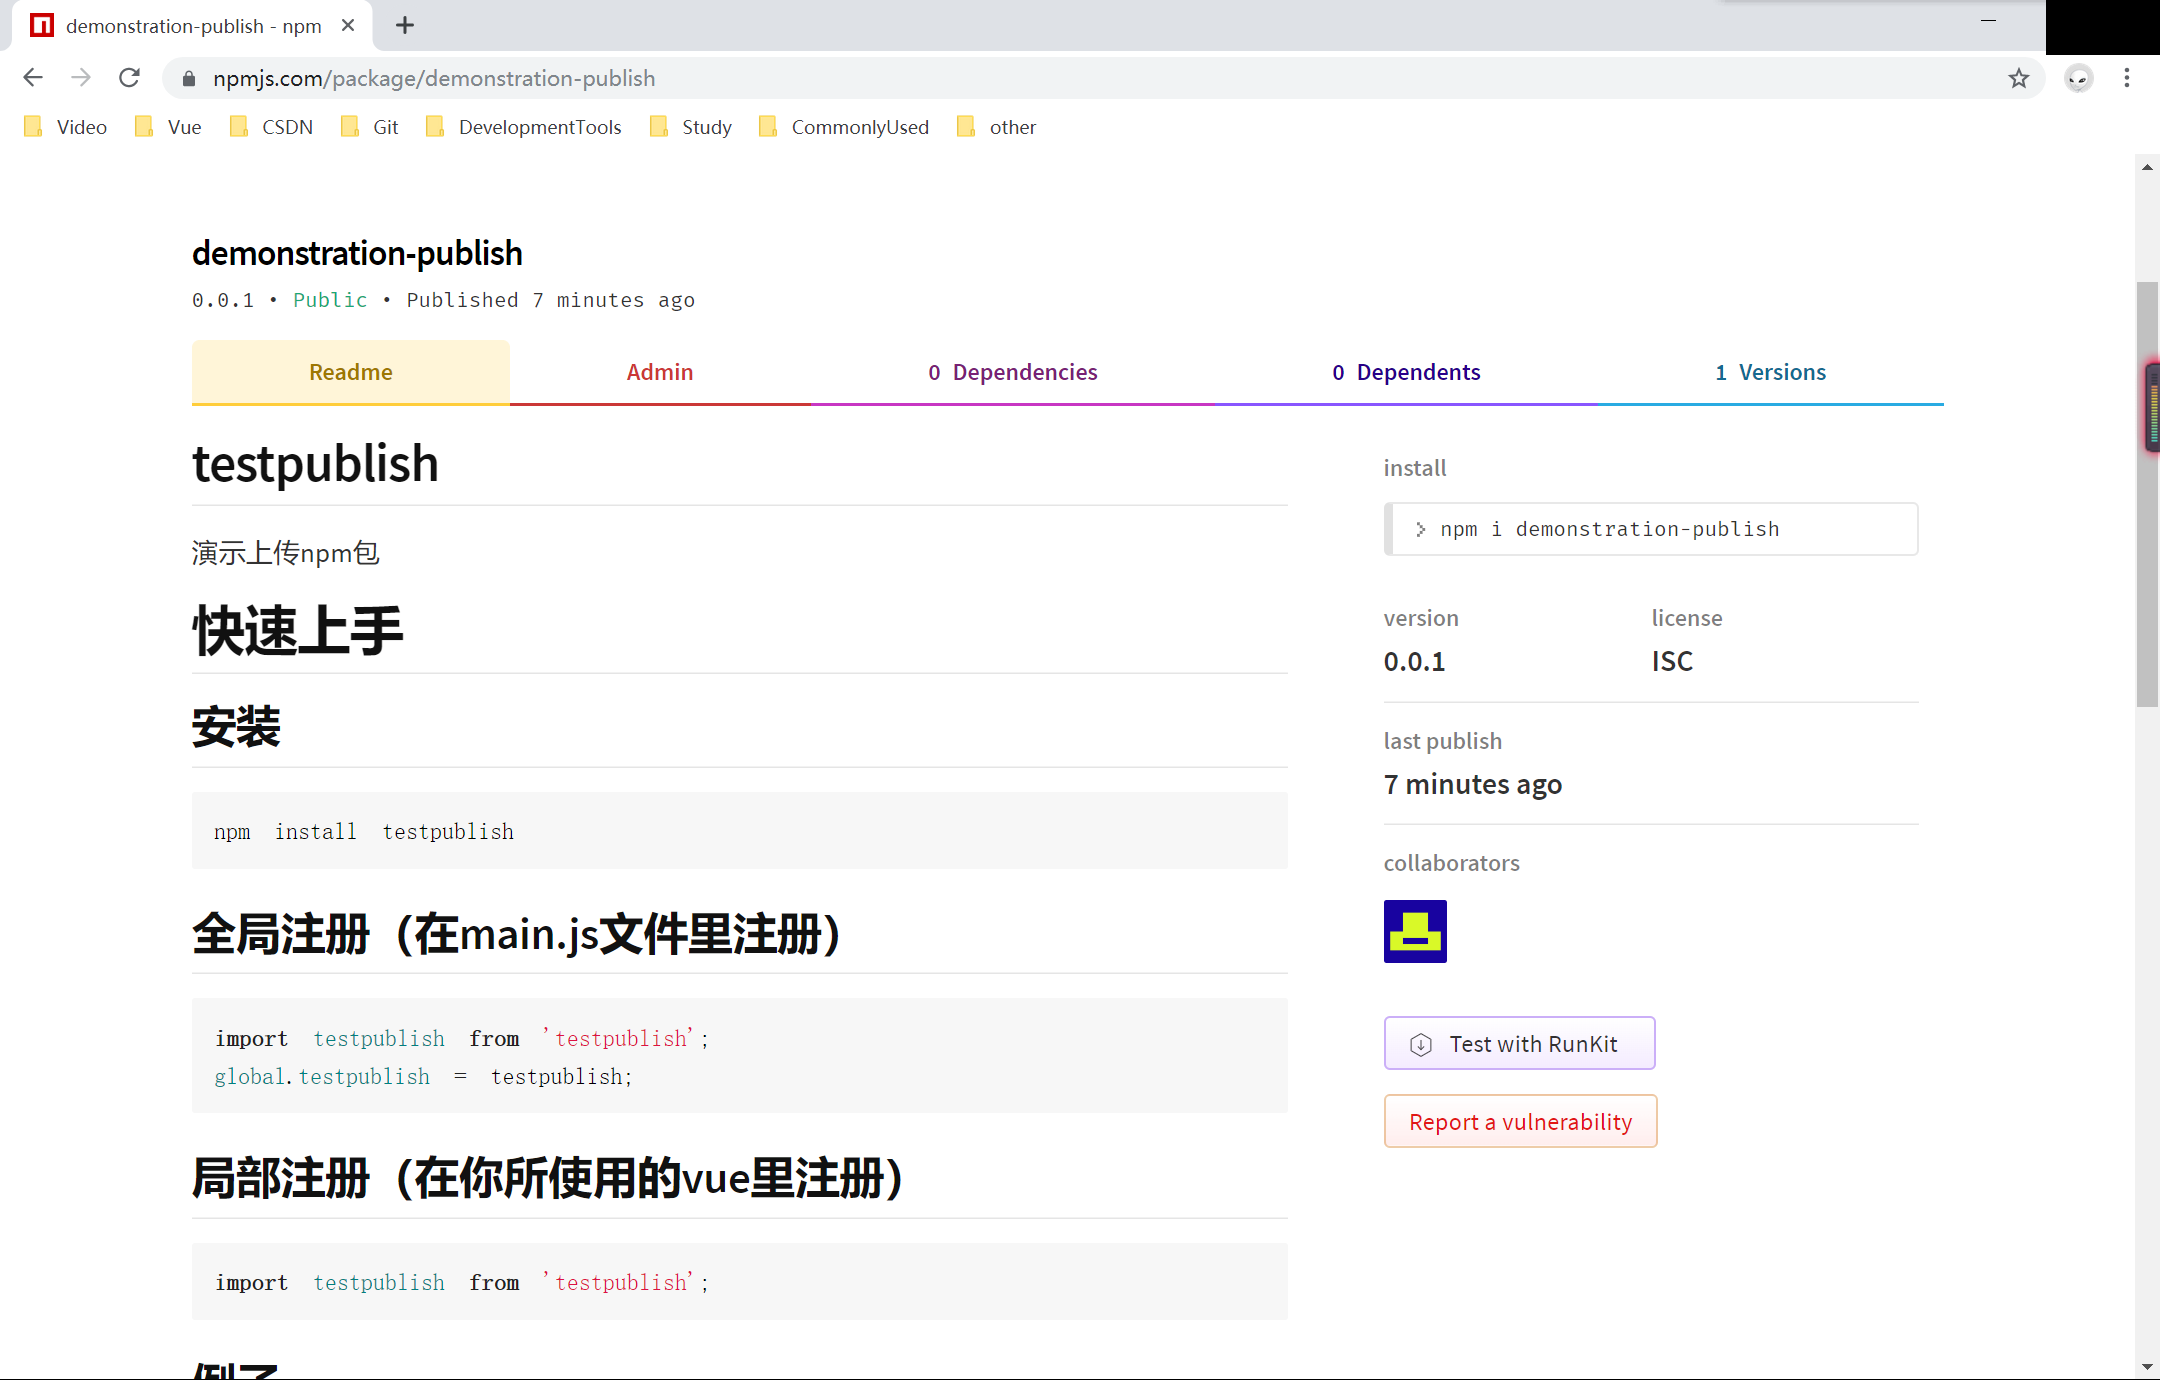The width and height of the screenshot is (2160, 1380).
Task: Open the Chrome three-dot menu
Action: (2127, 78)
